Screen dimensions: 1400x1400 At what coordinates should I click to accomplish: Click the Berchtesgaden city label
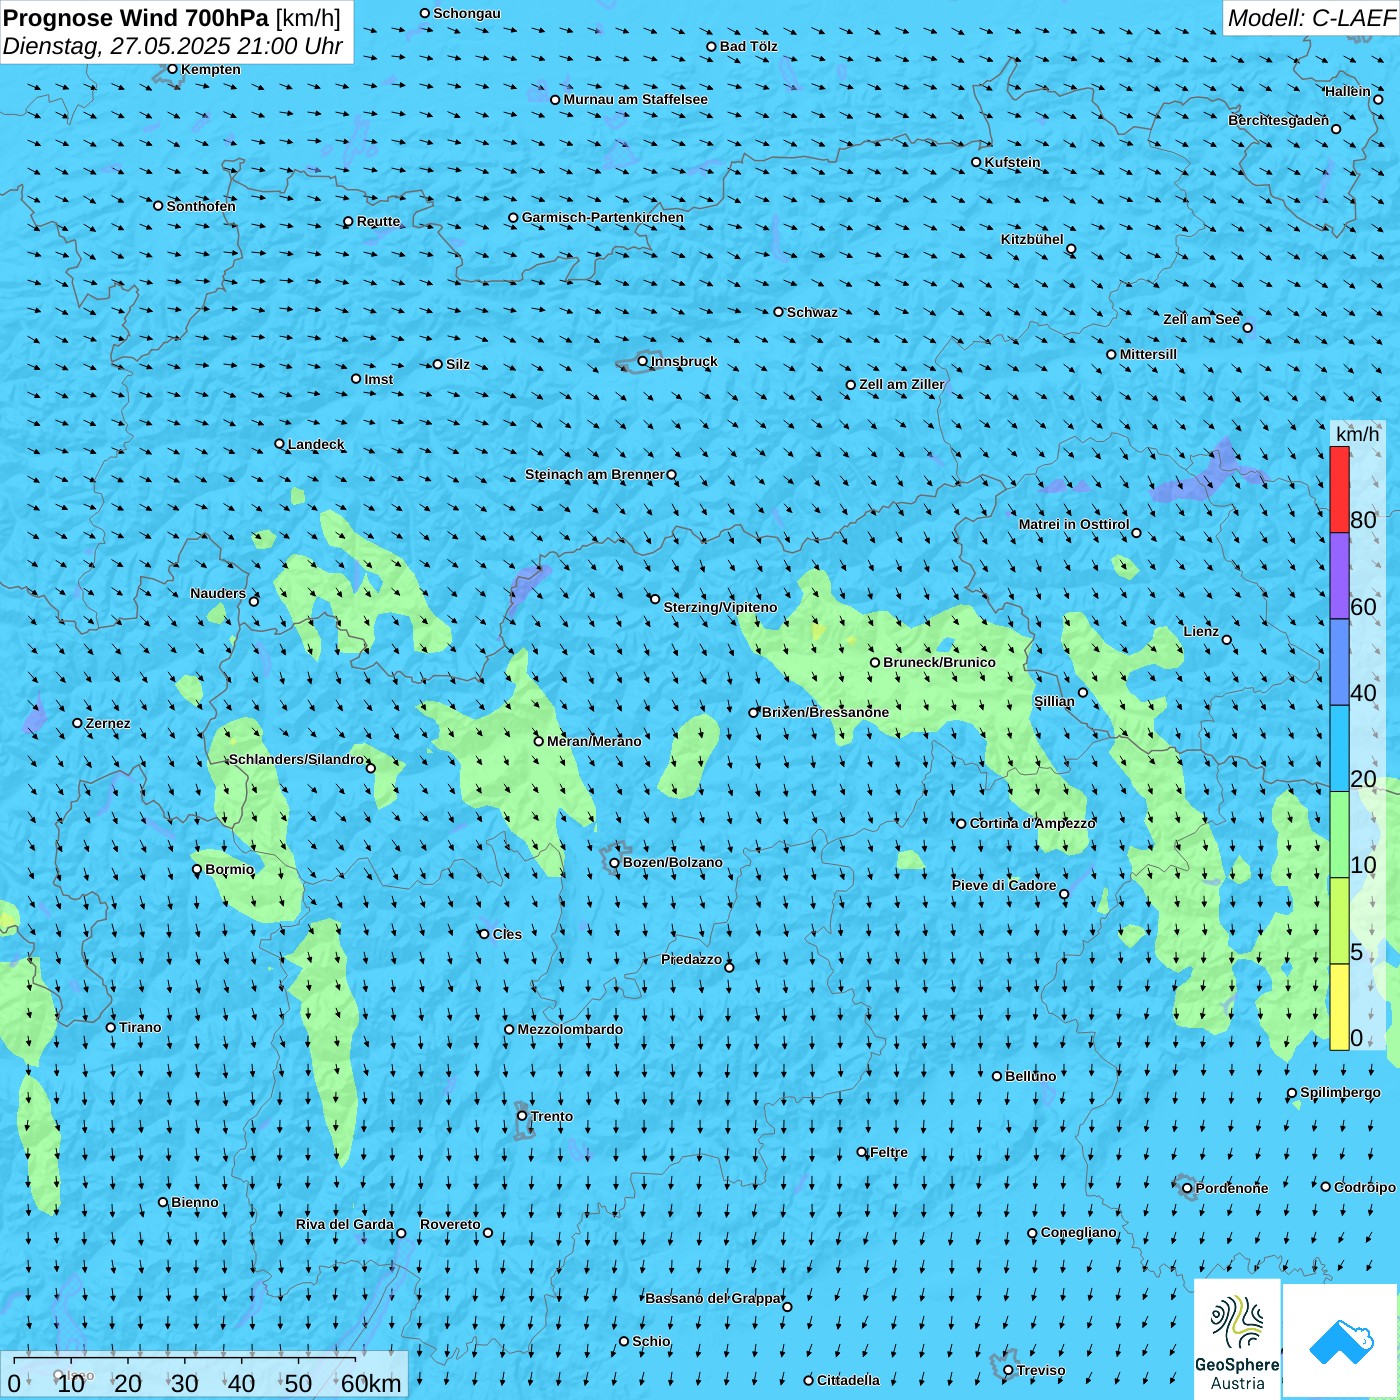(1279, 120)
